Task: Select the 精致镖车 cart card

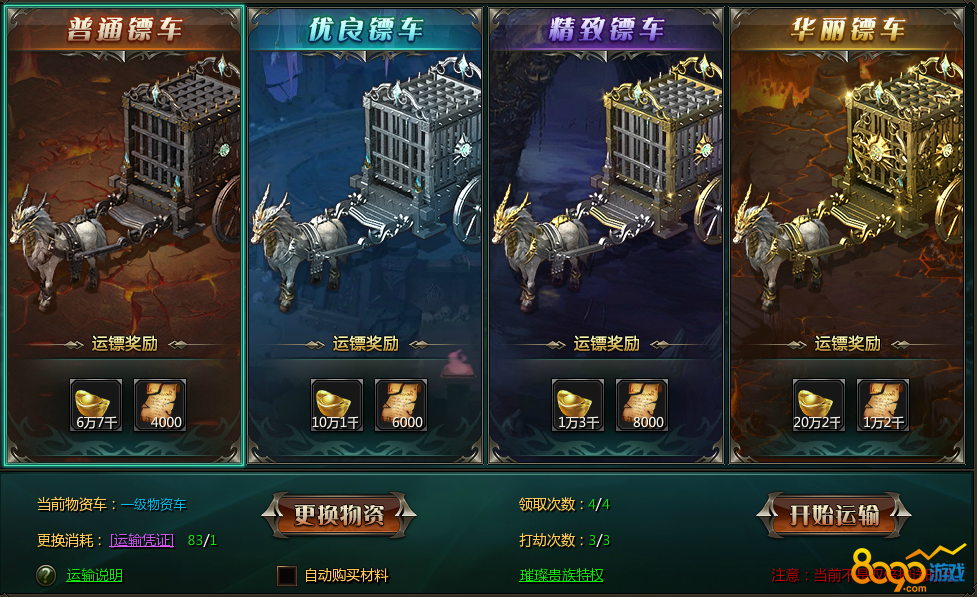Action: (x=606, y=236)
